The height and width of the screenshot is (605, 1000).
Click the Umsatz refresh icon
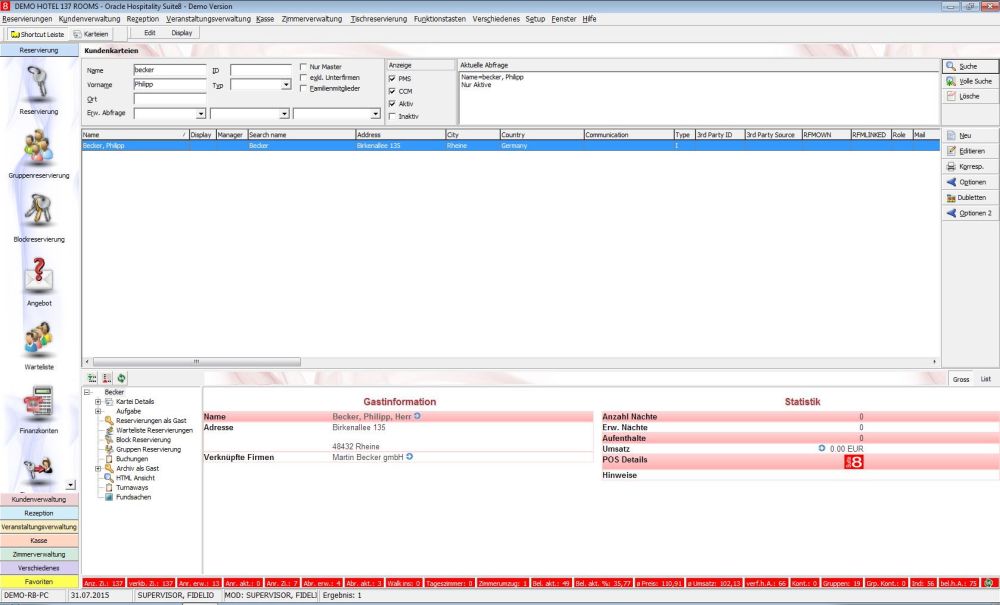(822, 448)
